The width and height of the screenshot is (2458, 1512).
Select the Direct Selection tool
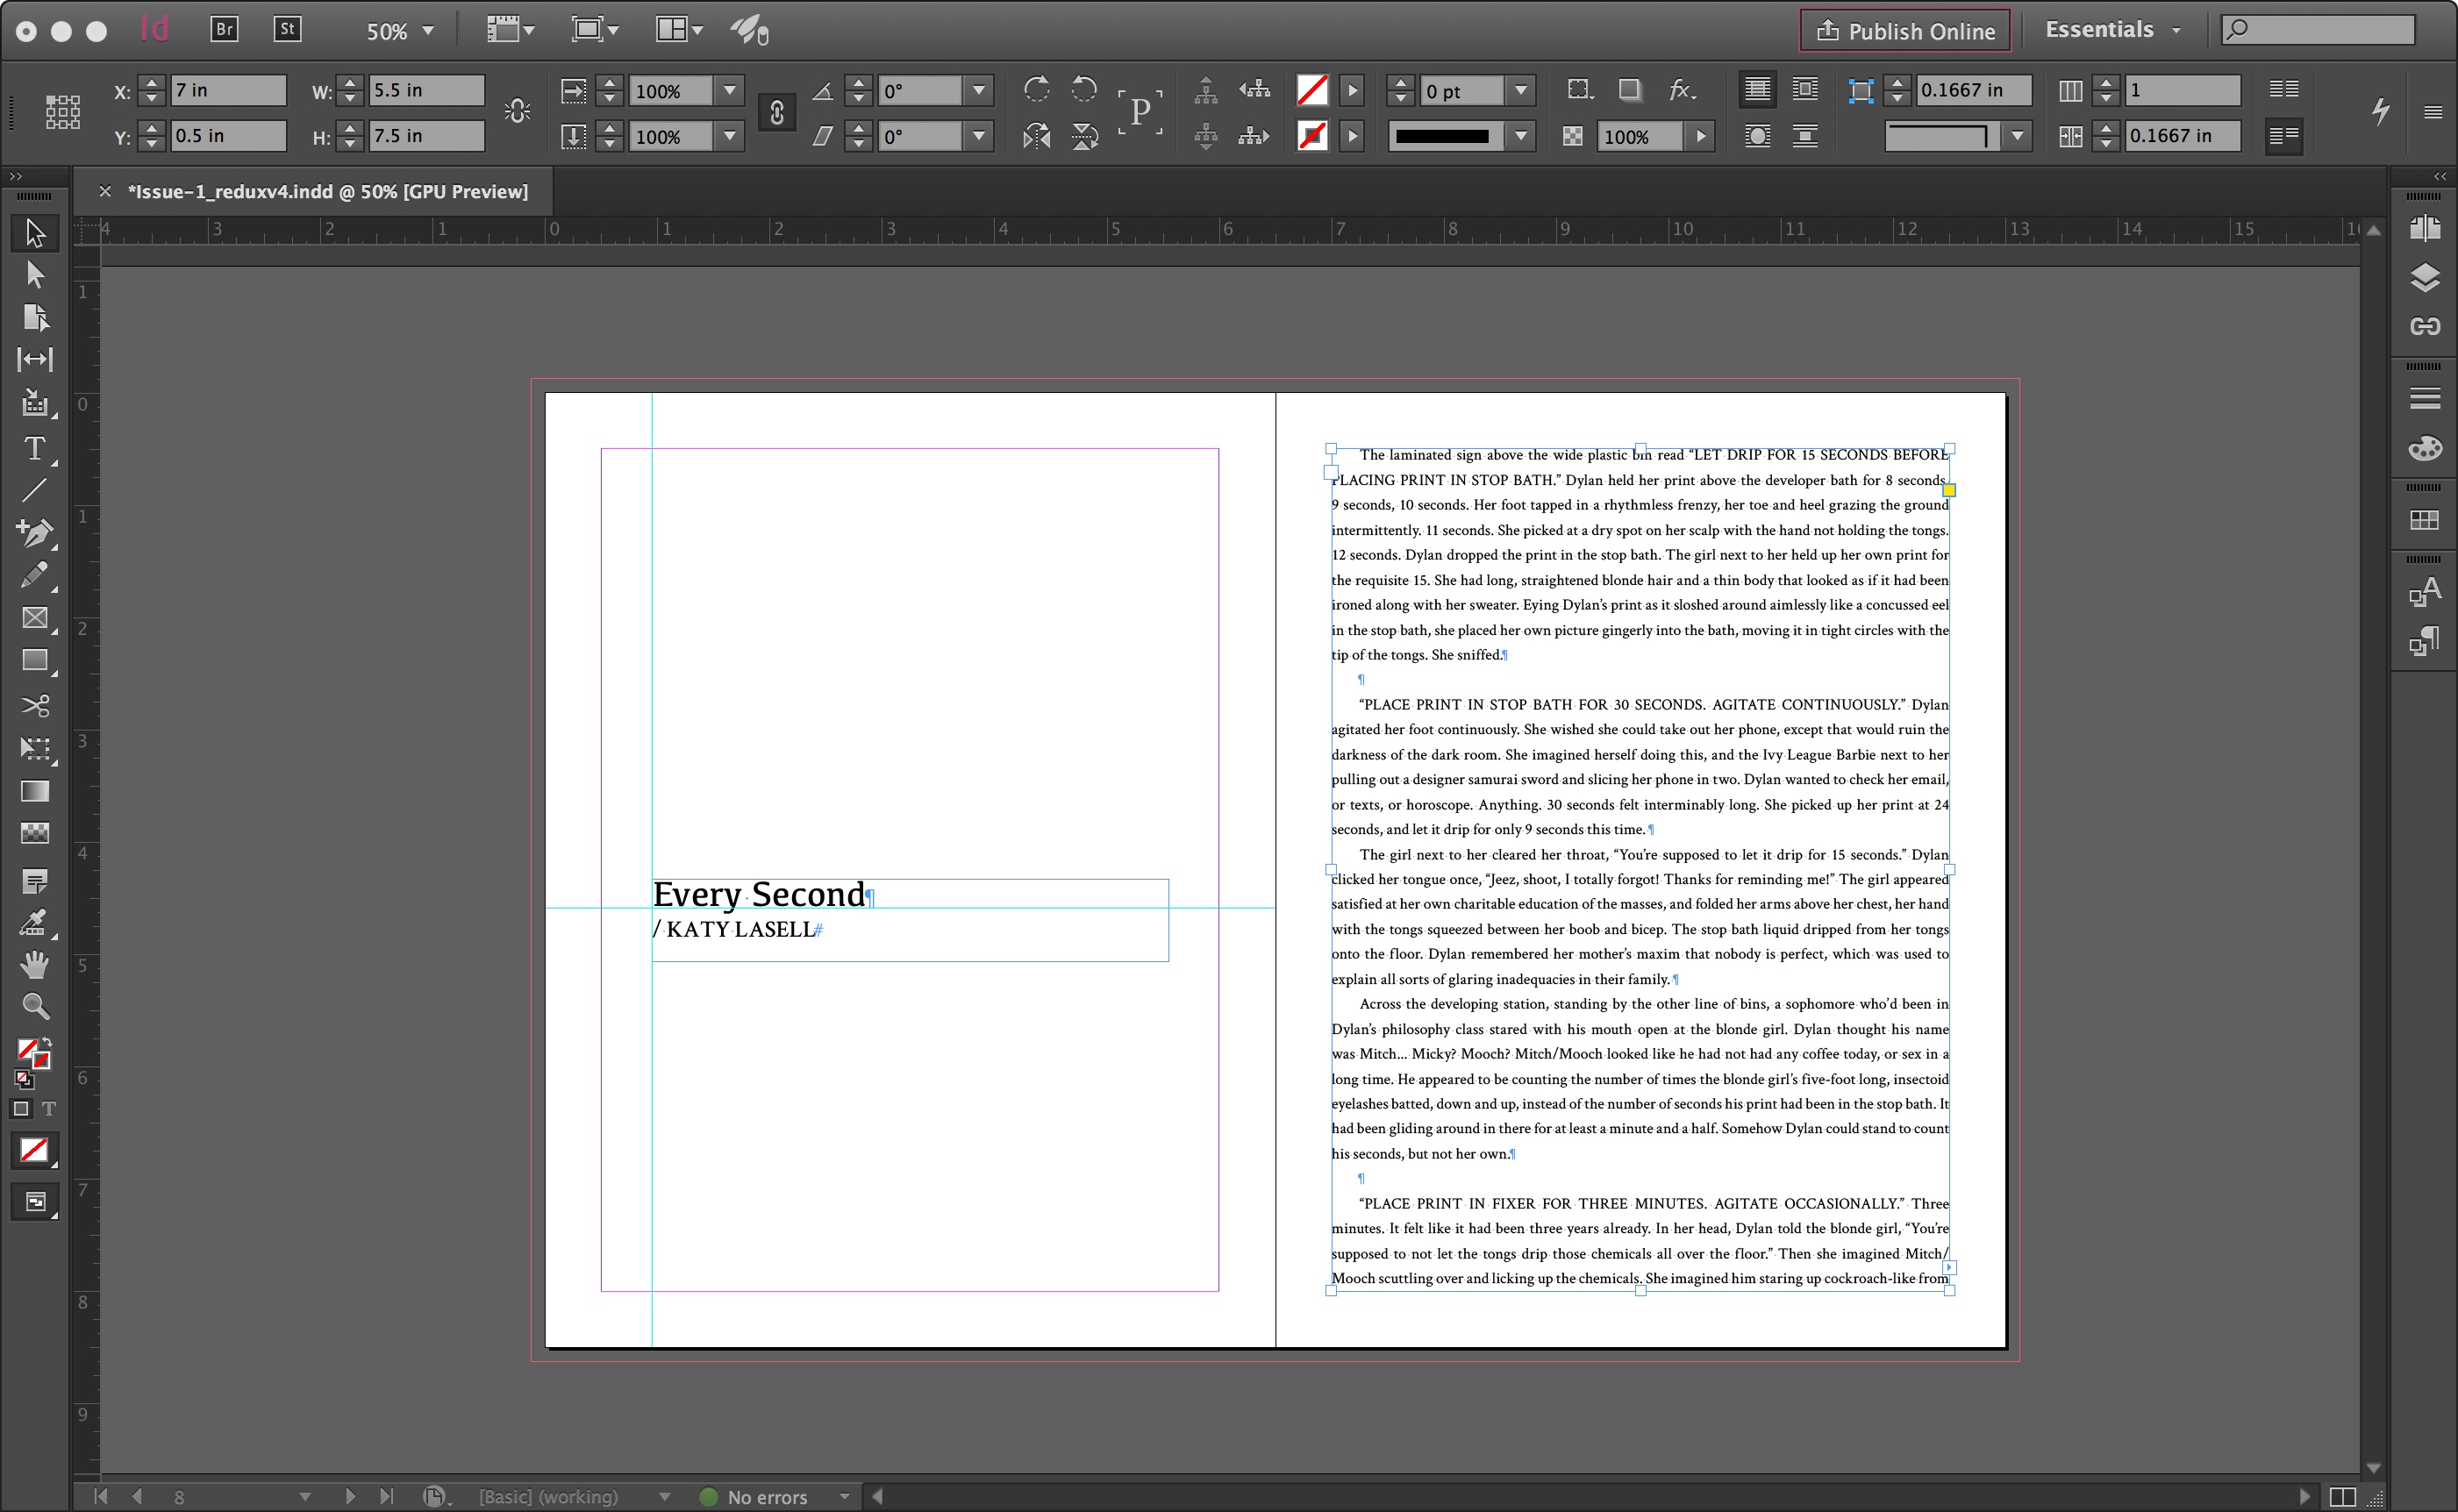point(34,274)
